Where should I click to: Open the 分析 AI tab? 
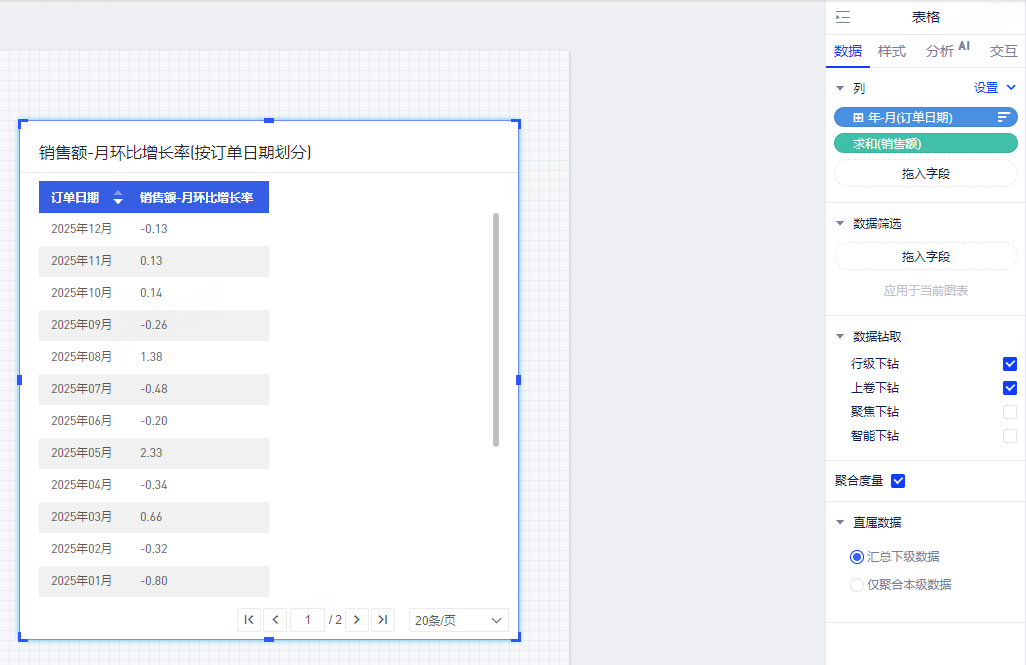[946, 51]
